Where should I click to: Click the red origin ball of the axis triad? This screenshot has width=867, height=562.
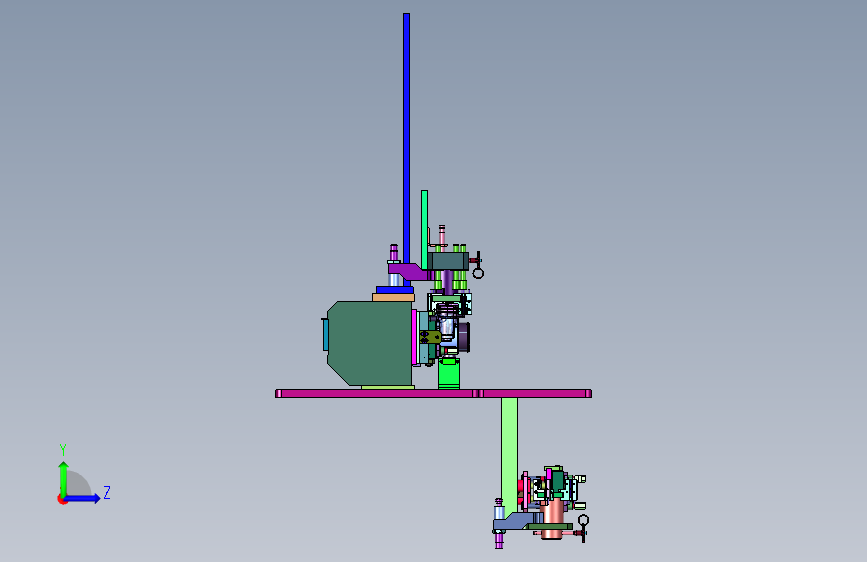[62, 499]
